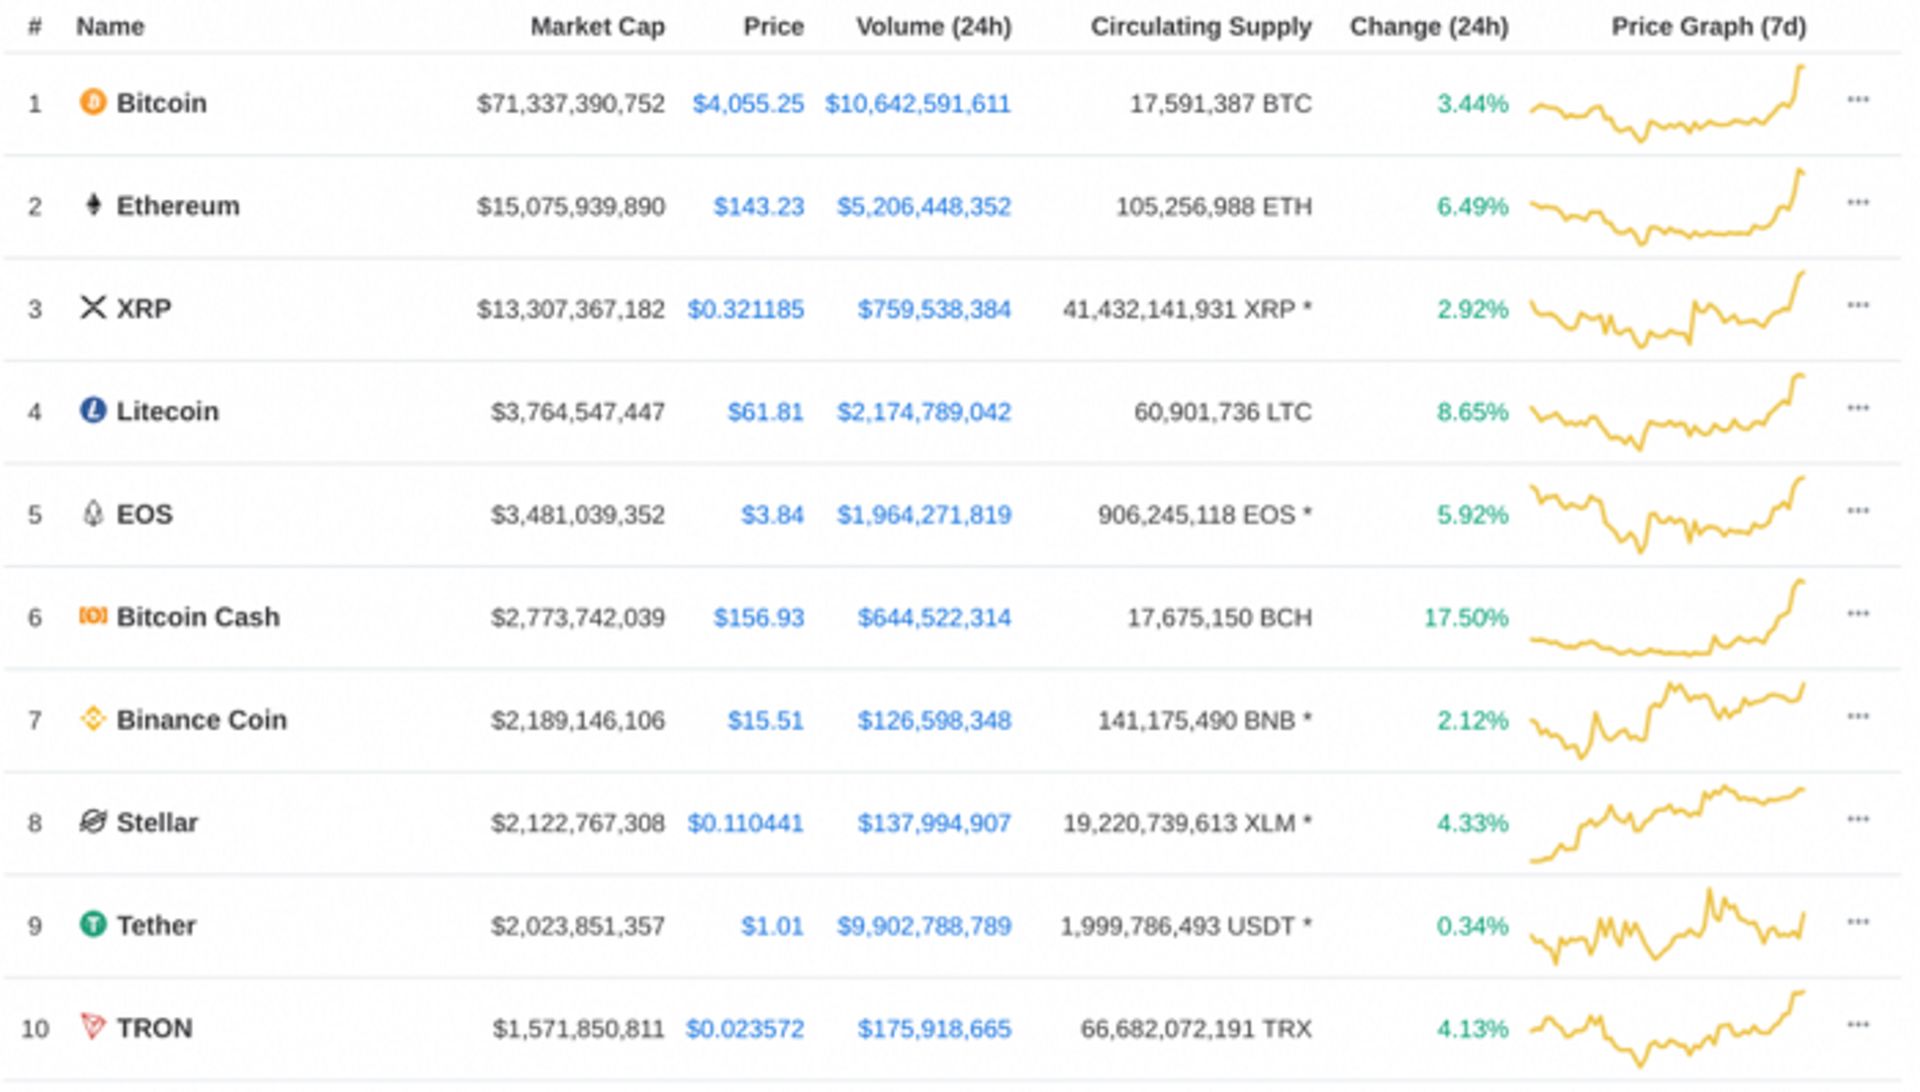Open the three-dot menu for Bitcoin Cash
The width and height of the screenshot is (1920, 1092).
coord(1857,614)
